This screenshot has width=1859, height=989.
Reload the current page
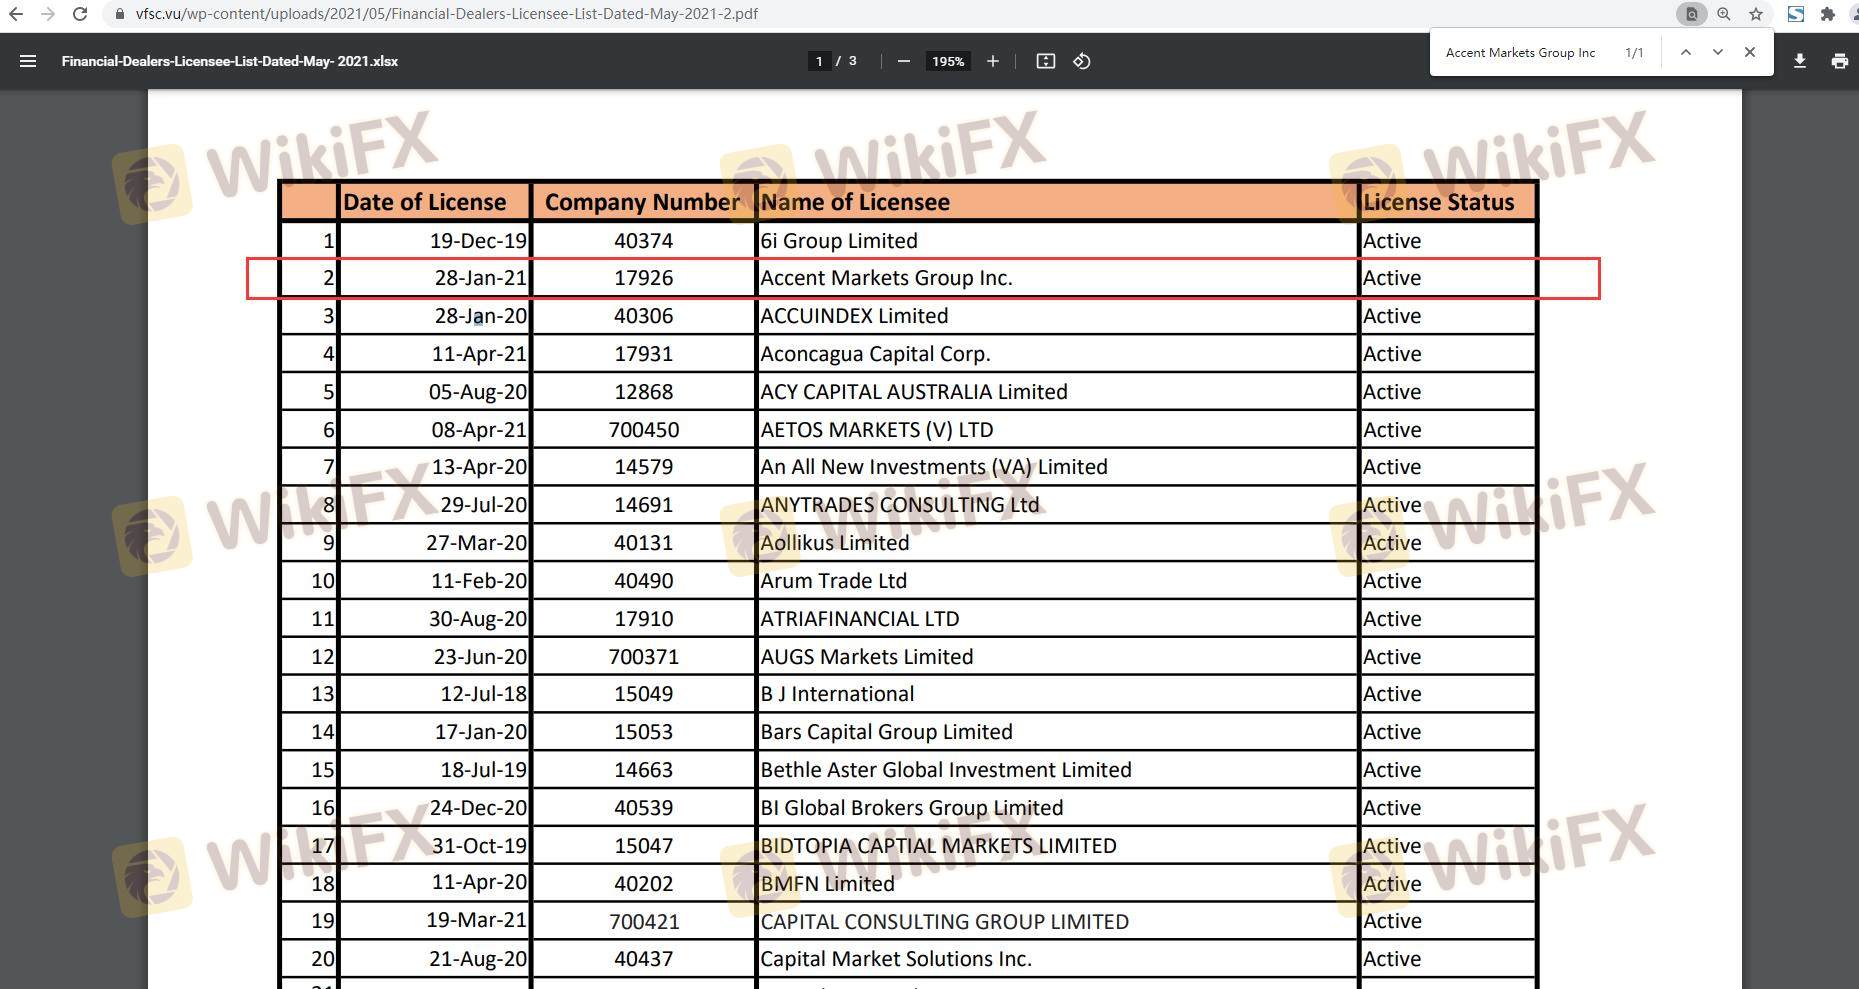point(80,14)
